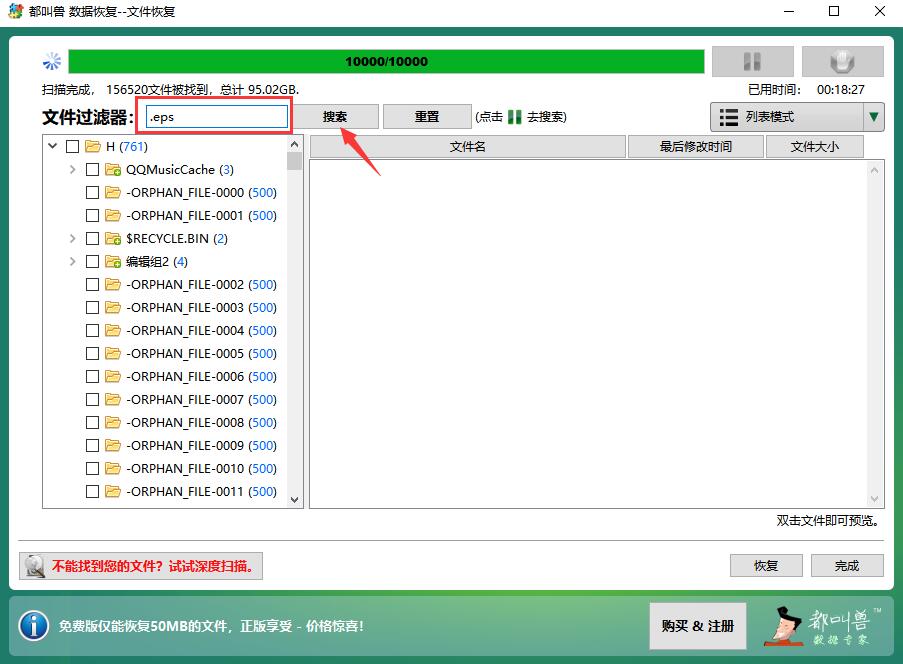Viewport: 903px width, 664px height.
Task: Click the green scan progress bar
Action: pos(386,62)
